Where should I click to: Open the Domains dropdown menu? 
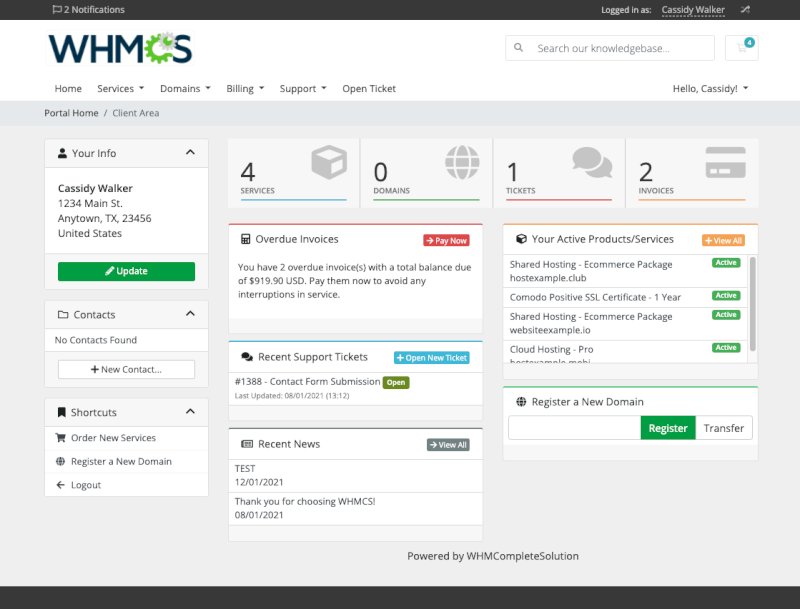coord(185,89)
